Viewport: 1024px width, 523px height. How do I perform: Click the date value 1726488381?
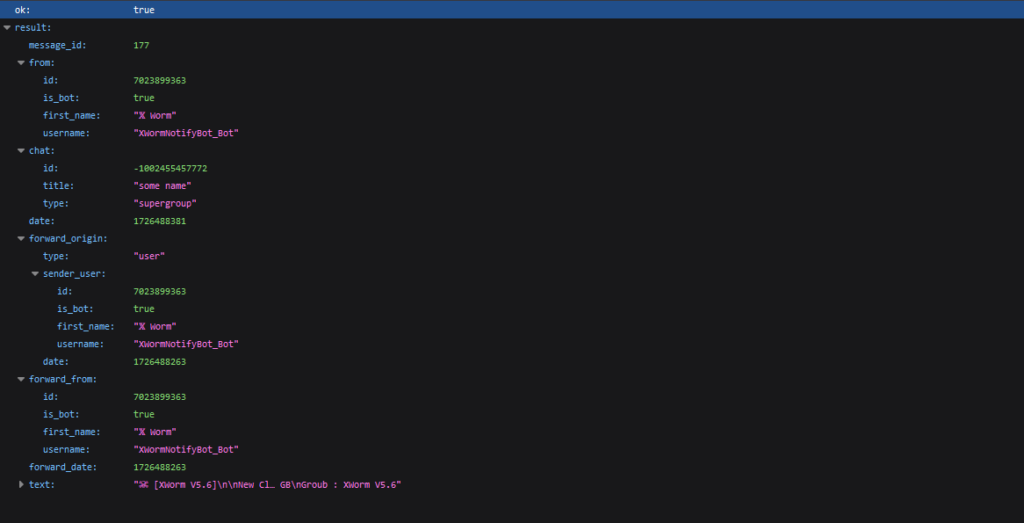[x=159, y=221]
